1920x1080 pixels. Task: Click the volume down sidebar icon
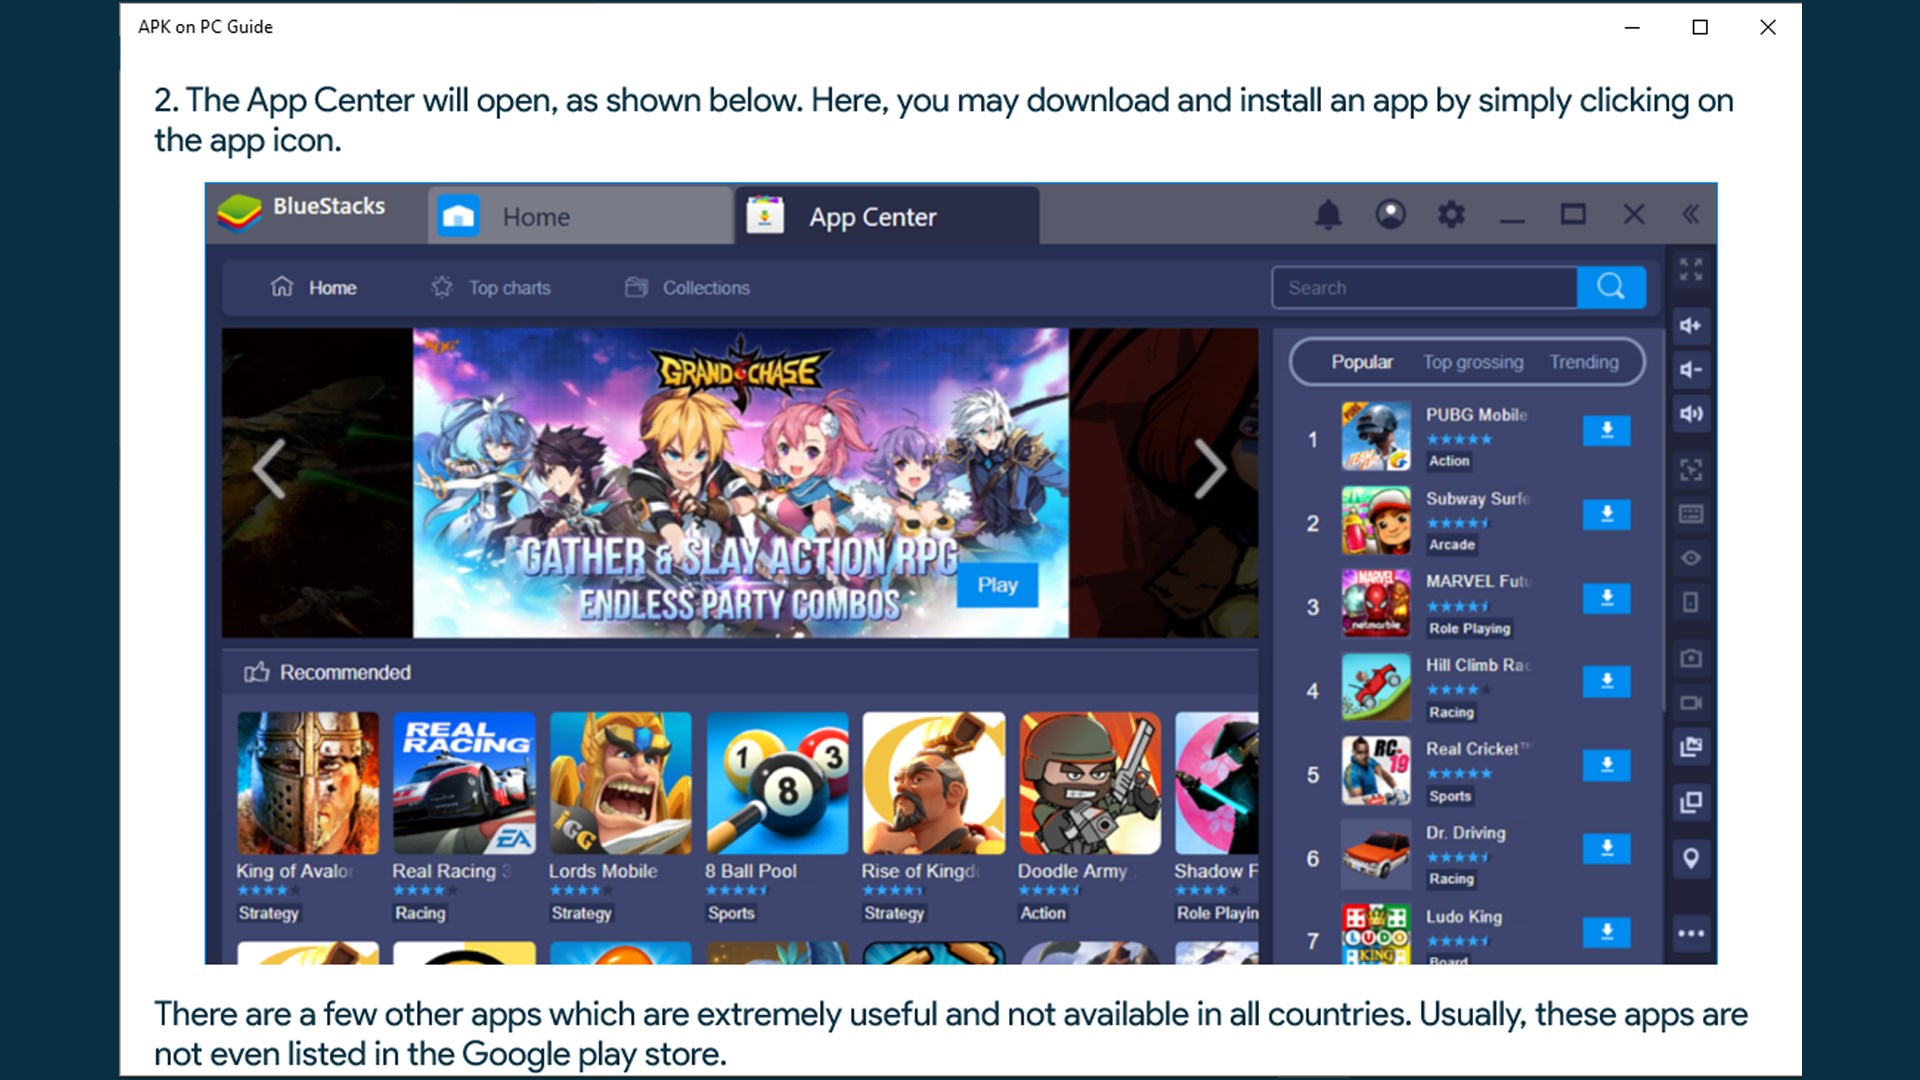(x=1691, y=370)
